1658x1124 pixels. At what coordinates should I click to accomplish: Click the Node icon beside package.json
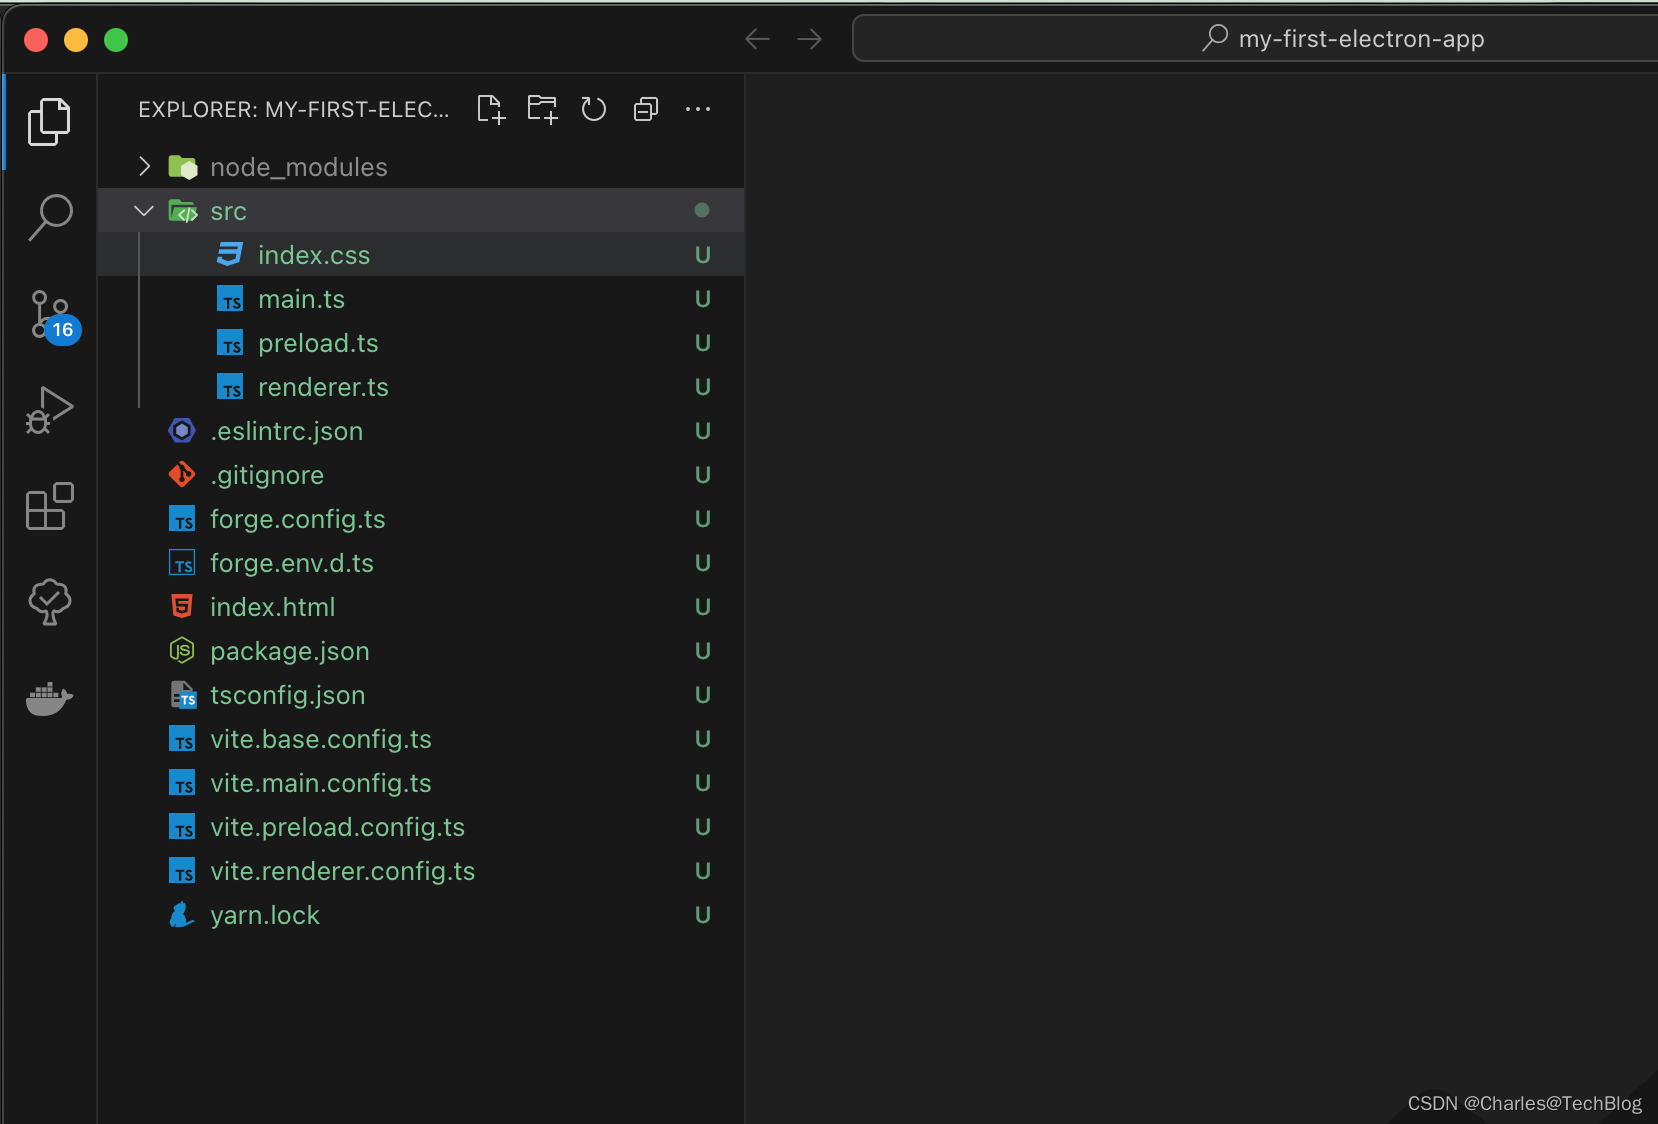[182, 650]
